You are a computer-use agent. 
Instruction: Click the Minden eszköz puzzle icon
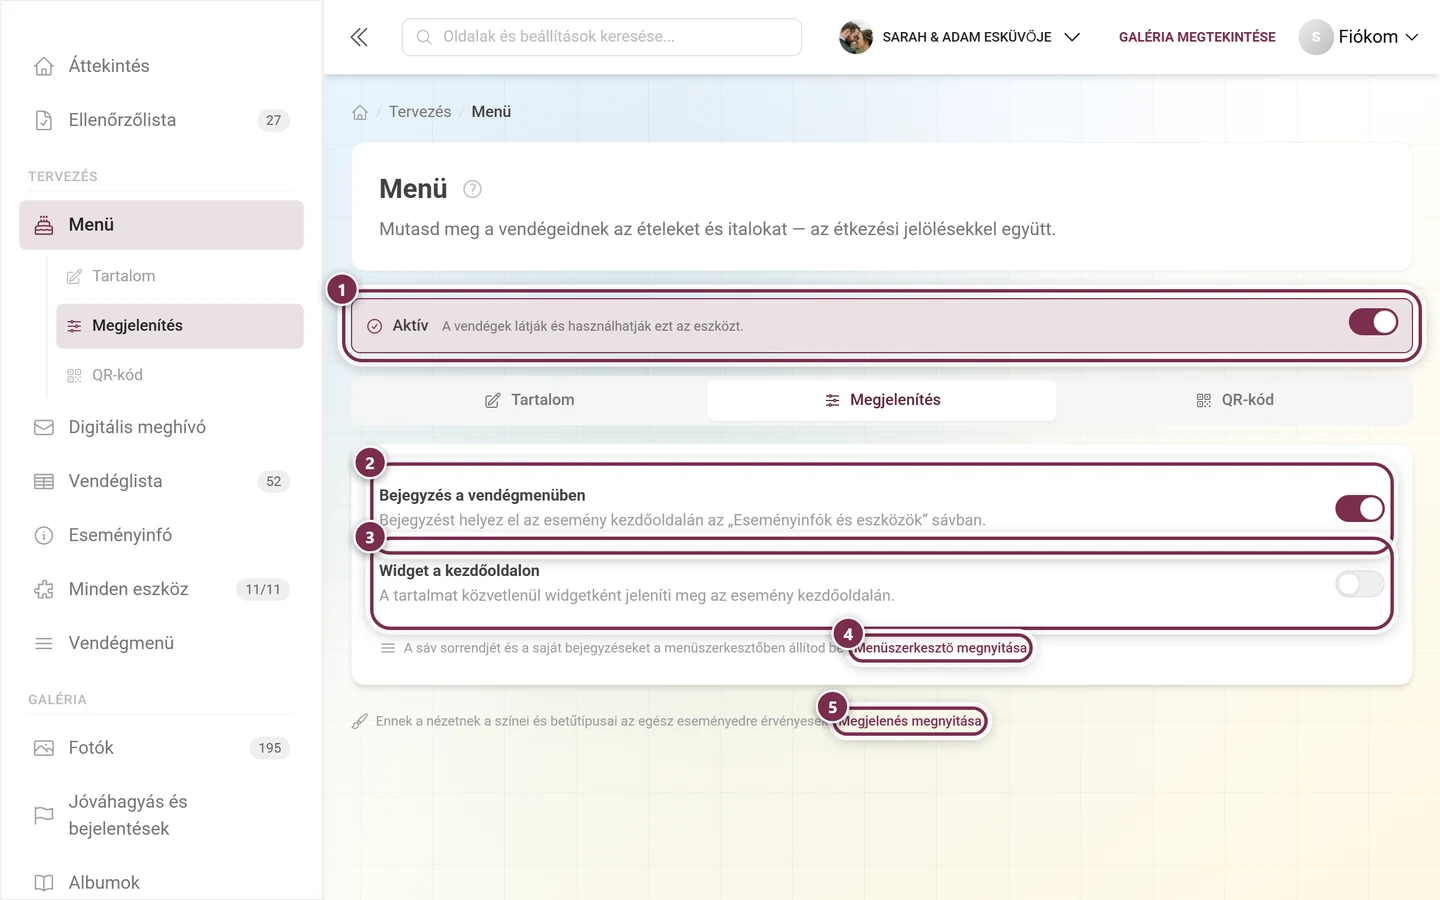coord(44,589)
